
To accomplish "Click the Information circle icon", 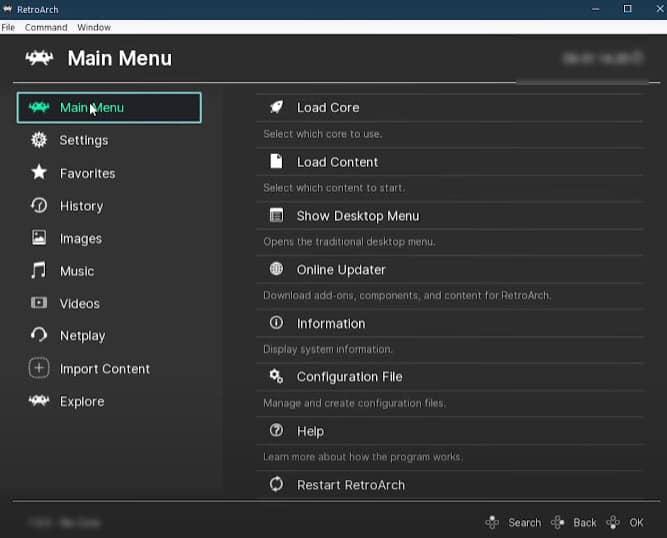I will tap(276, 322).
